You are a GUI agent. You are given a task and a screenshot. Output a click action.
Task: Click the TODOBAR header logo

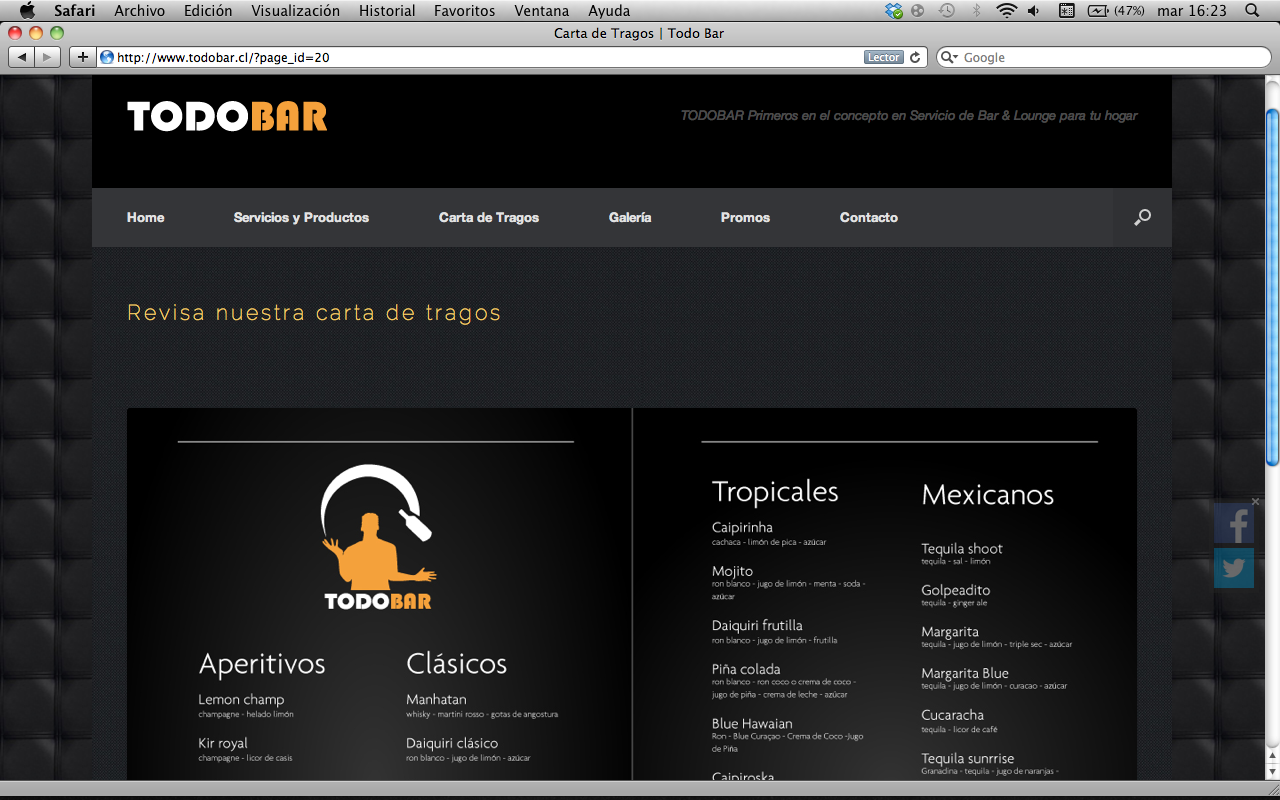click(x=227, y=117)
